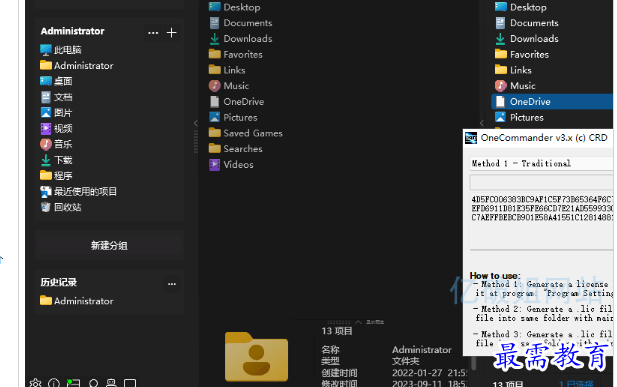Click the 文件夹 type value in preview

[406, 361]
